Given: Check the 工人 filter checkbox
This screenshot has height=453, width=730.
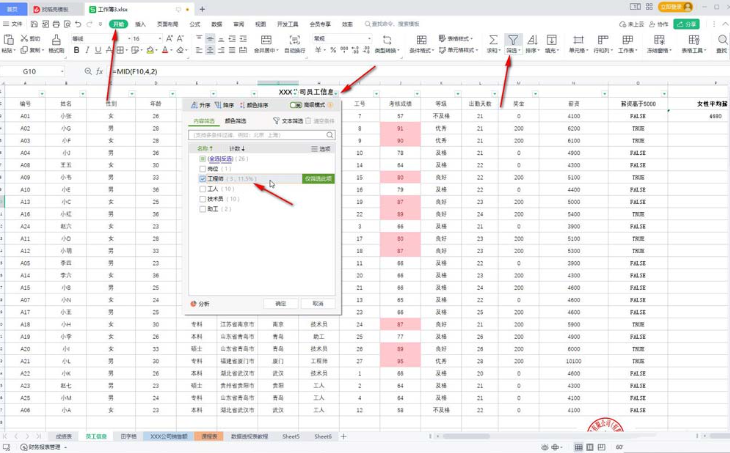Looking at the screenshot, I should (202, 189).
